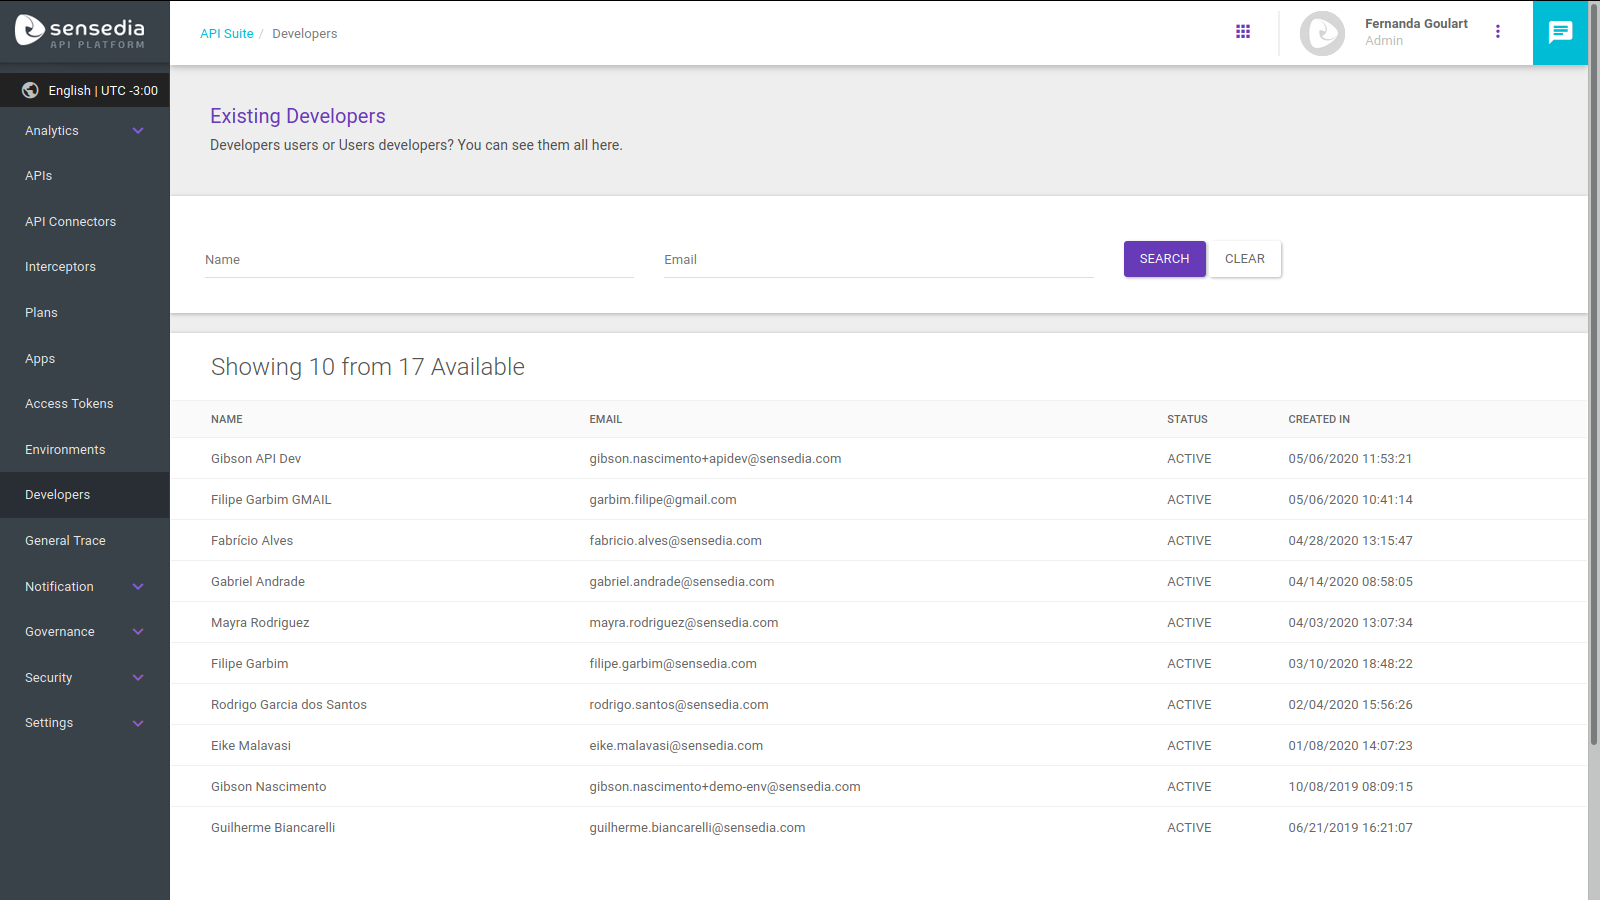Expand the Governance section arrow
This screenshot has height=900, width=1600.
click(x=138, y=632)
